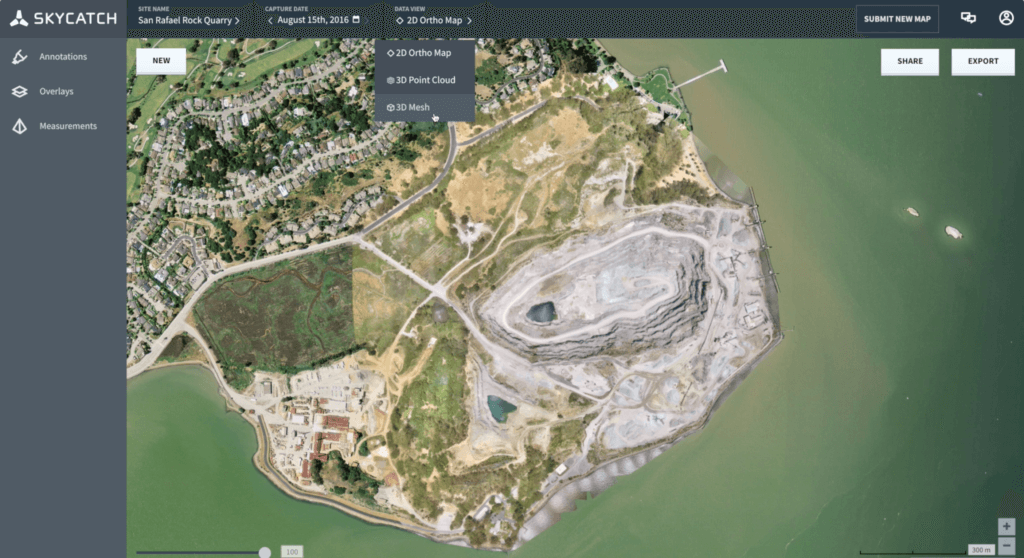Click the August 15th, 2016 capture date
1024x558 pixels.
pyautogui.click(x=313, y=20)
